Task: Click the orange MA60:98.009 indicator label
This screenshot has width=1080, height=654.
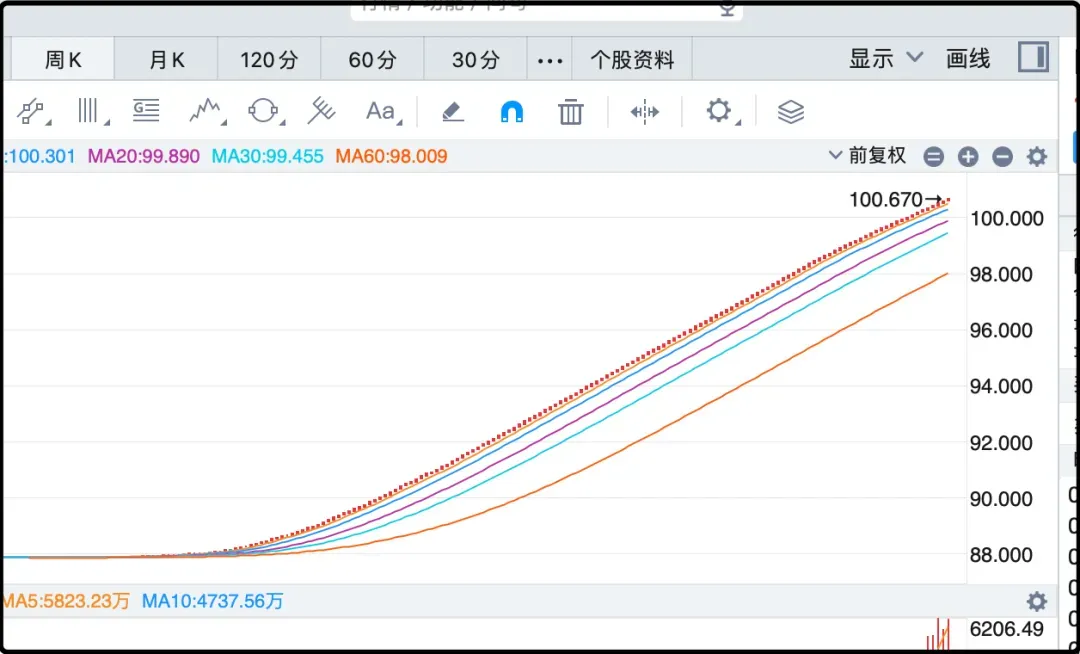Action: (x=391, y=156)
